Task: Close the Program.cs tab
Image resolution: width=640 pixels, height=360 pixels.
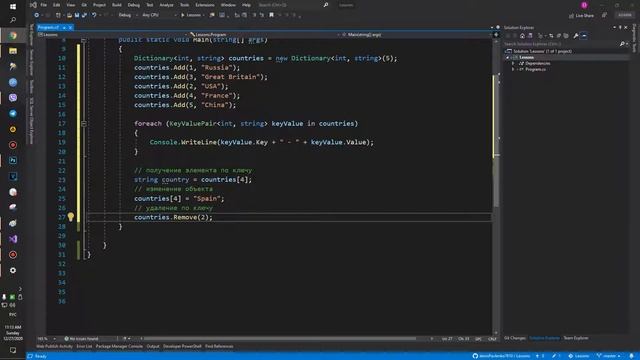Action: click(x=70, y=27)
